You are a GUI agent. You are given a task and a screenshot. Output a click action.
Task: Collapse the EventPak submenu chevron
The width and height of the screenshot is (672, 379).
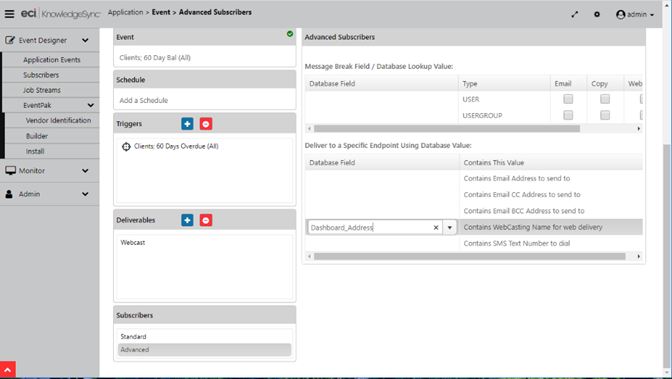(90, 105)
